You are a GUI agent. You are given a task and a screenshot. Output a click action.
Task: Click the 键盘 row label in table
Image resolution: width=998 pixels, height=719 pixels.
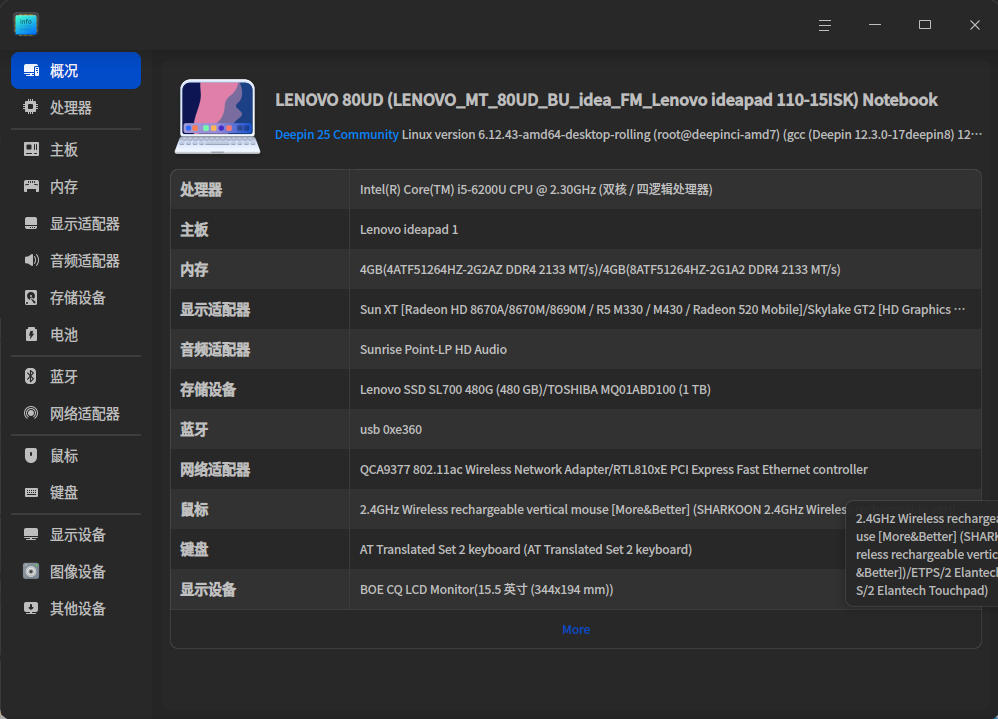194,550
